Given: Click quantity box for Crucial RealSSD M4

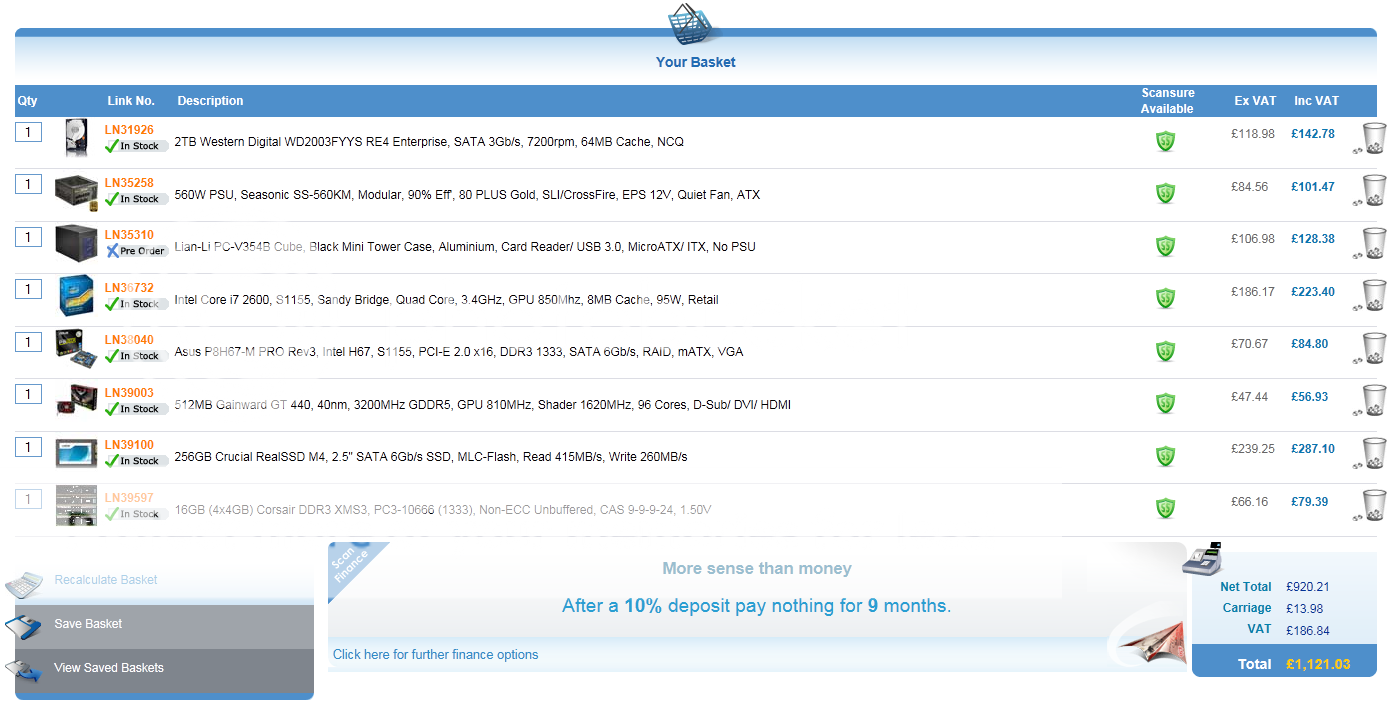Looking at the screenshot, I should (x=28, y=447).
